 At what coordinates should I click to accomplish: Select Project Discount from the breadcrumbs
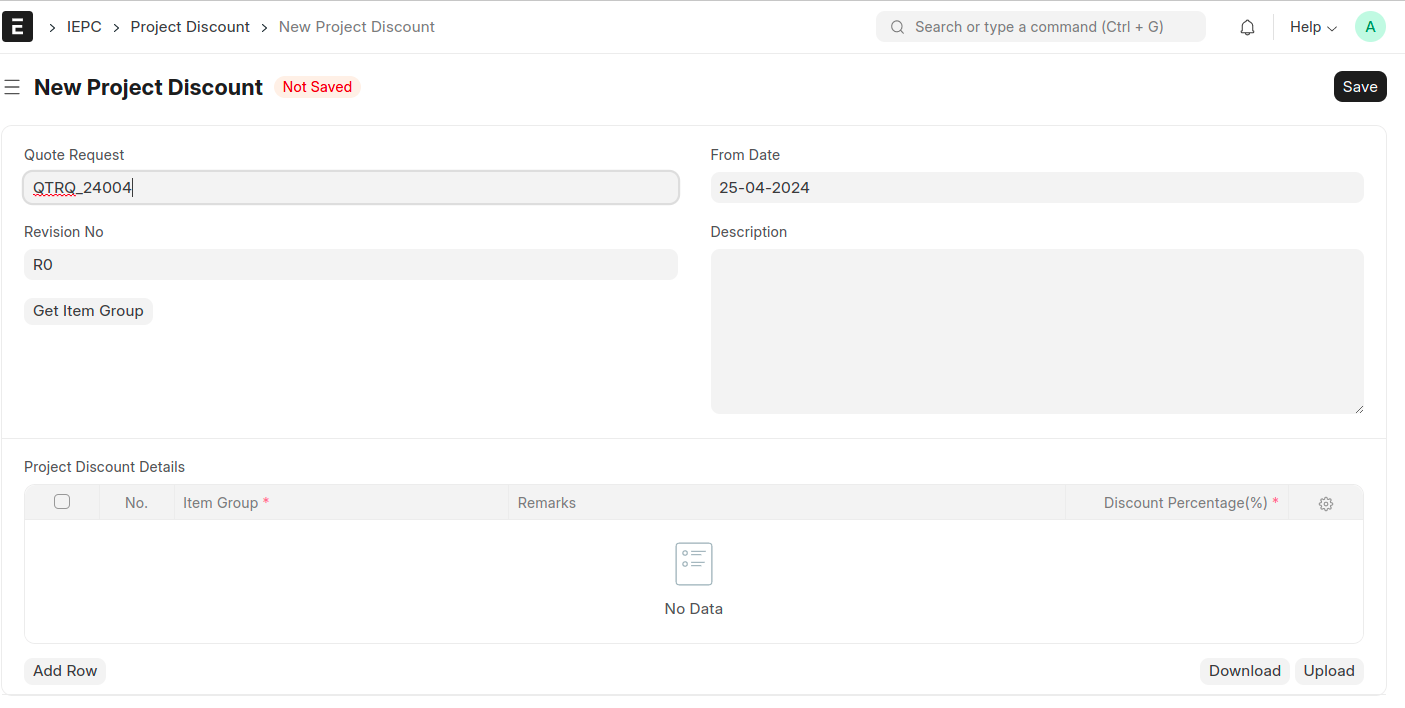pyautogui.click(x=190, y=26)
